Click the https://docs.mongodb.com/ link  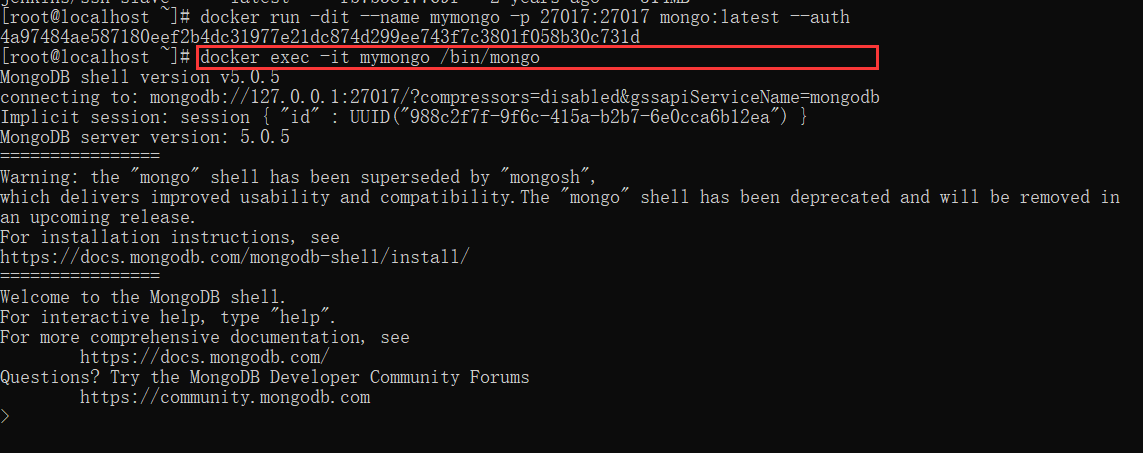tap(205, 357)
